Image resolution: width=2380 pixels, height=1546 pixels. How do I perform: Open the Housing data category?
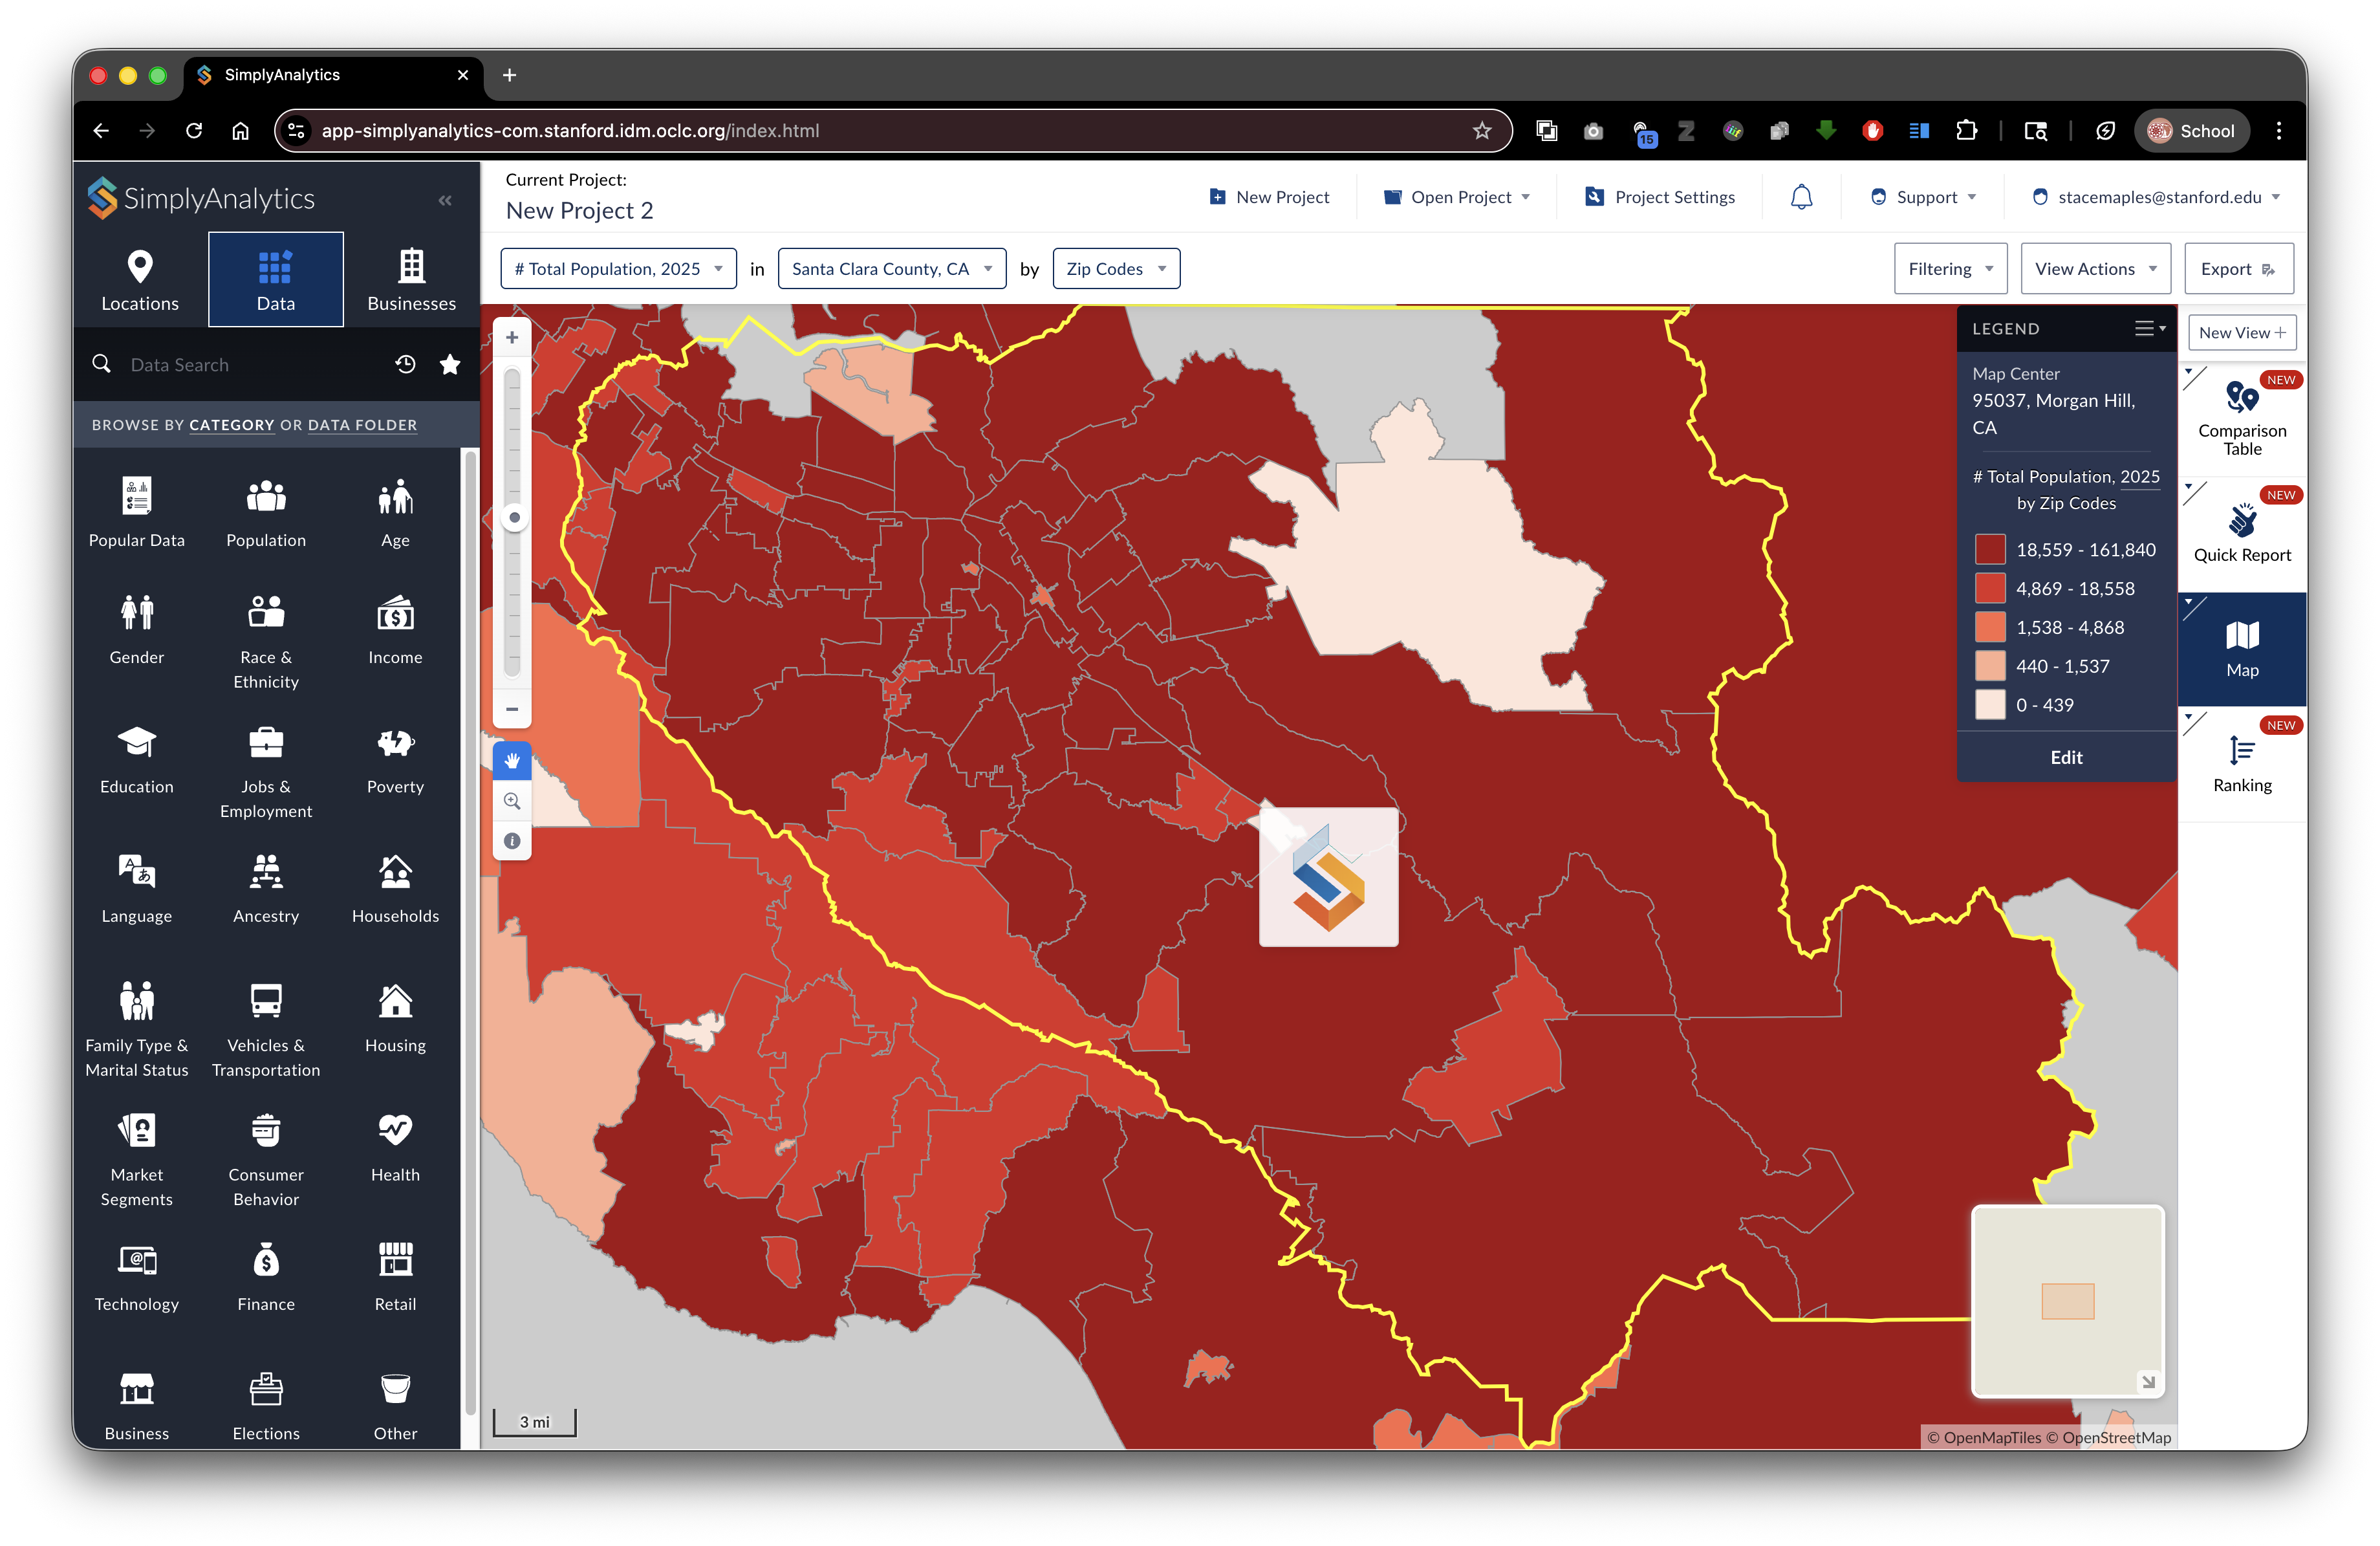point(395,1018)
